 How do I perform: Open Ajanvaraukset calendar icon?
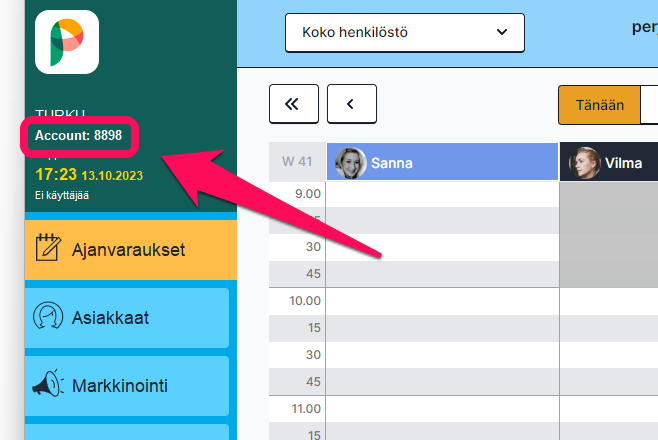[x=49, y=249]
